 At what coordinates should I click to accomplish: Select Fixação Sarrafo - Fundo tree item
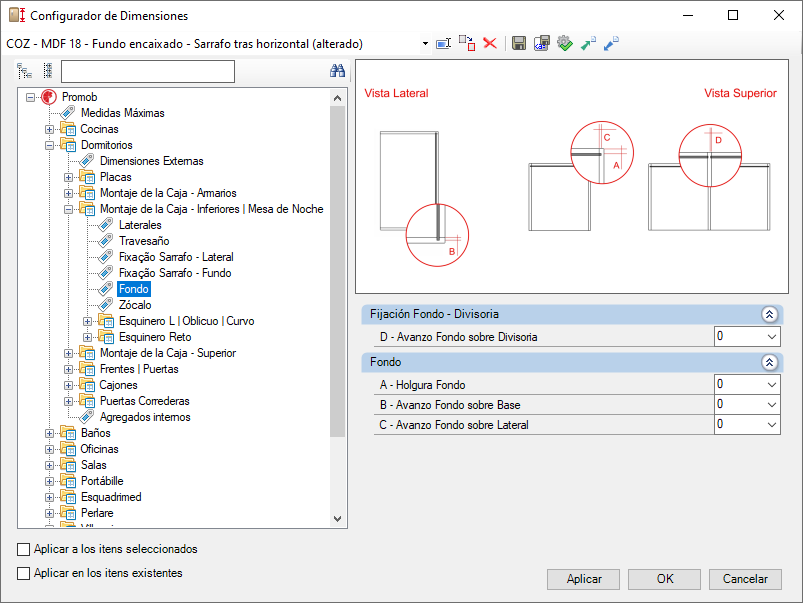(175, 273)
